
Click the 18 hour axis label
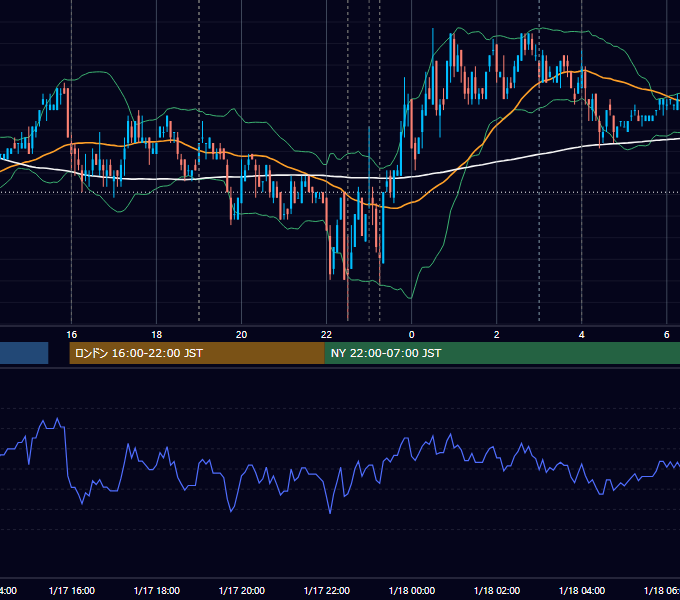(157, 335)
